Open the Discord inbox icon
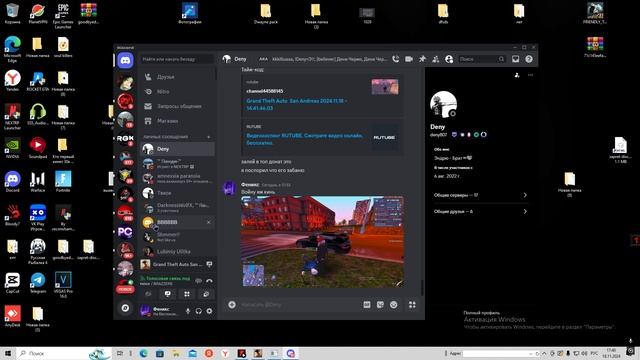This screenshot has width=640, height=360. [516, 59]
